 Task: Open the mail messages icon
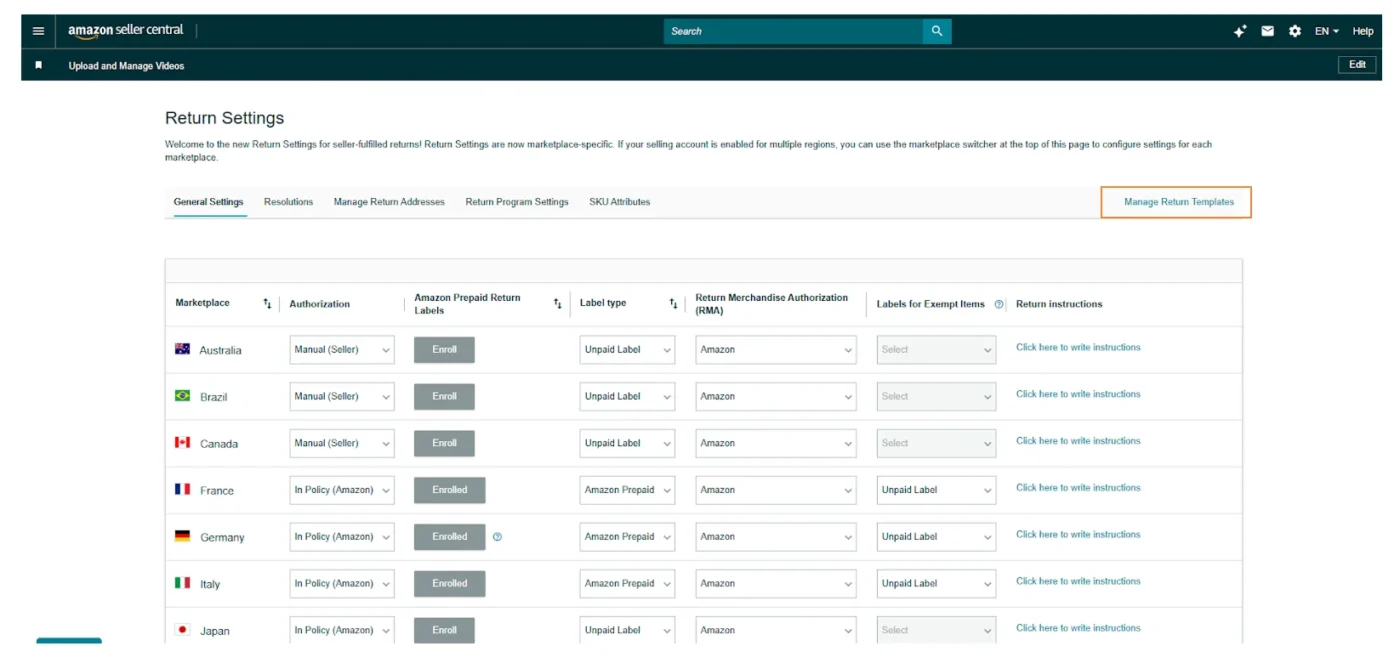pos(1267,31)
